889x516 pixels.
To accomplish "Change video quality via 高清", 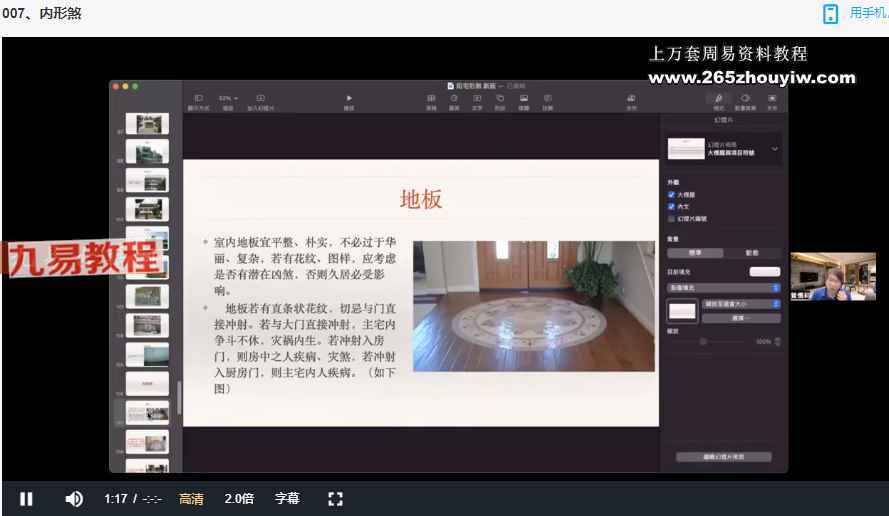I will coord(191,499).
